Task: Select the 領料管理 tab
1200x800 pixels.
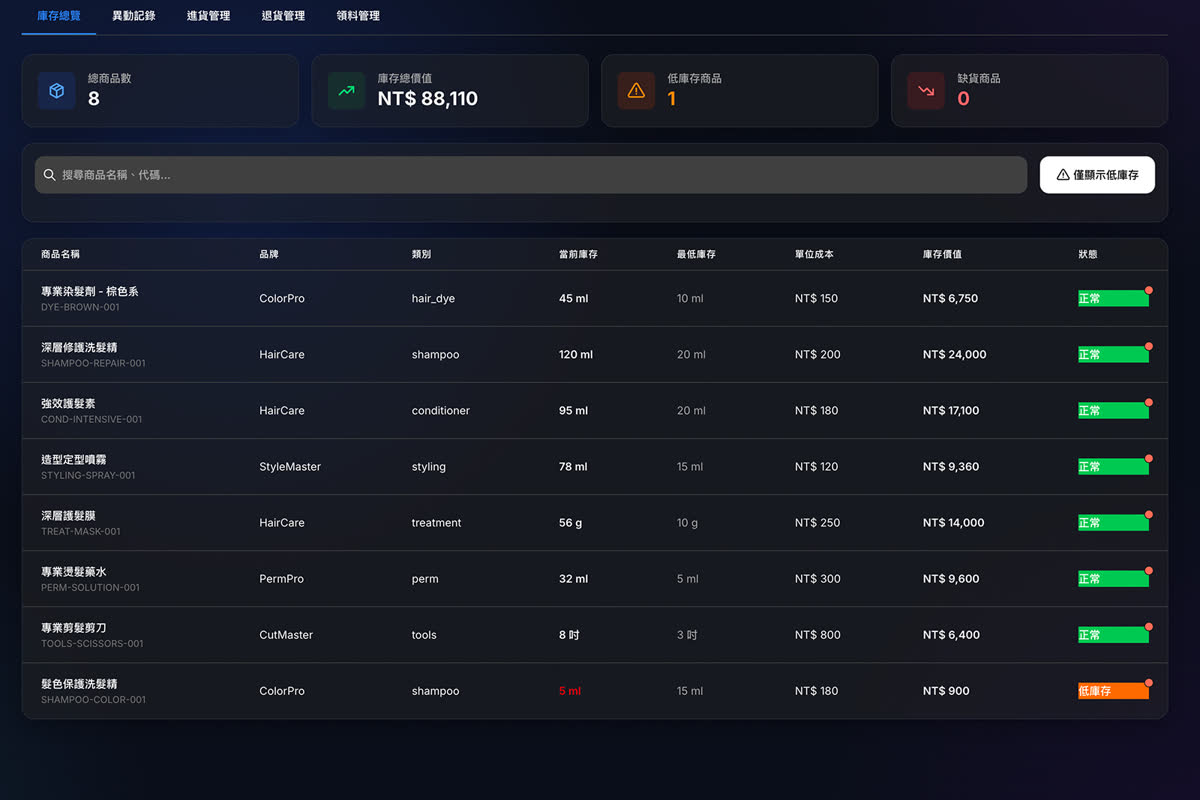Action: (358, 16)
